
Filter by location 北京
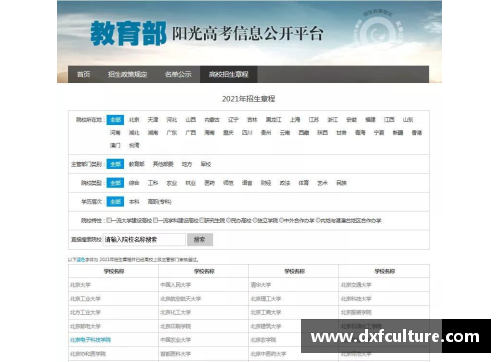[134, 120]
